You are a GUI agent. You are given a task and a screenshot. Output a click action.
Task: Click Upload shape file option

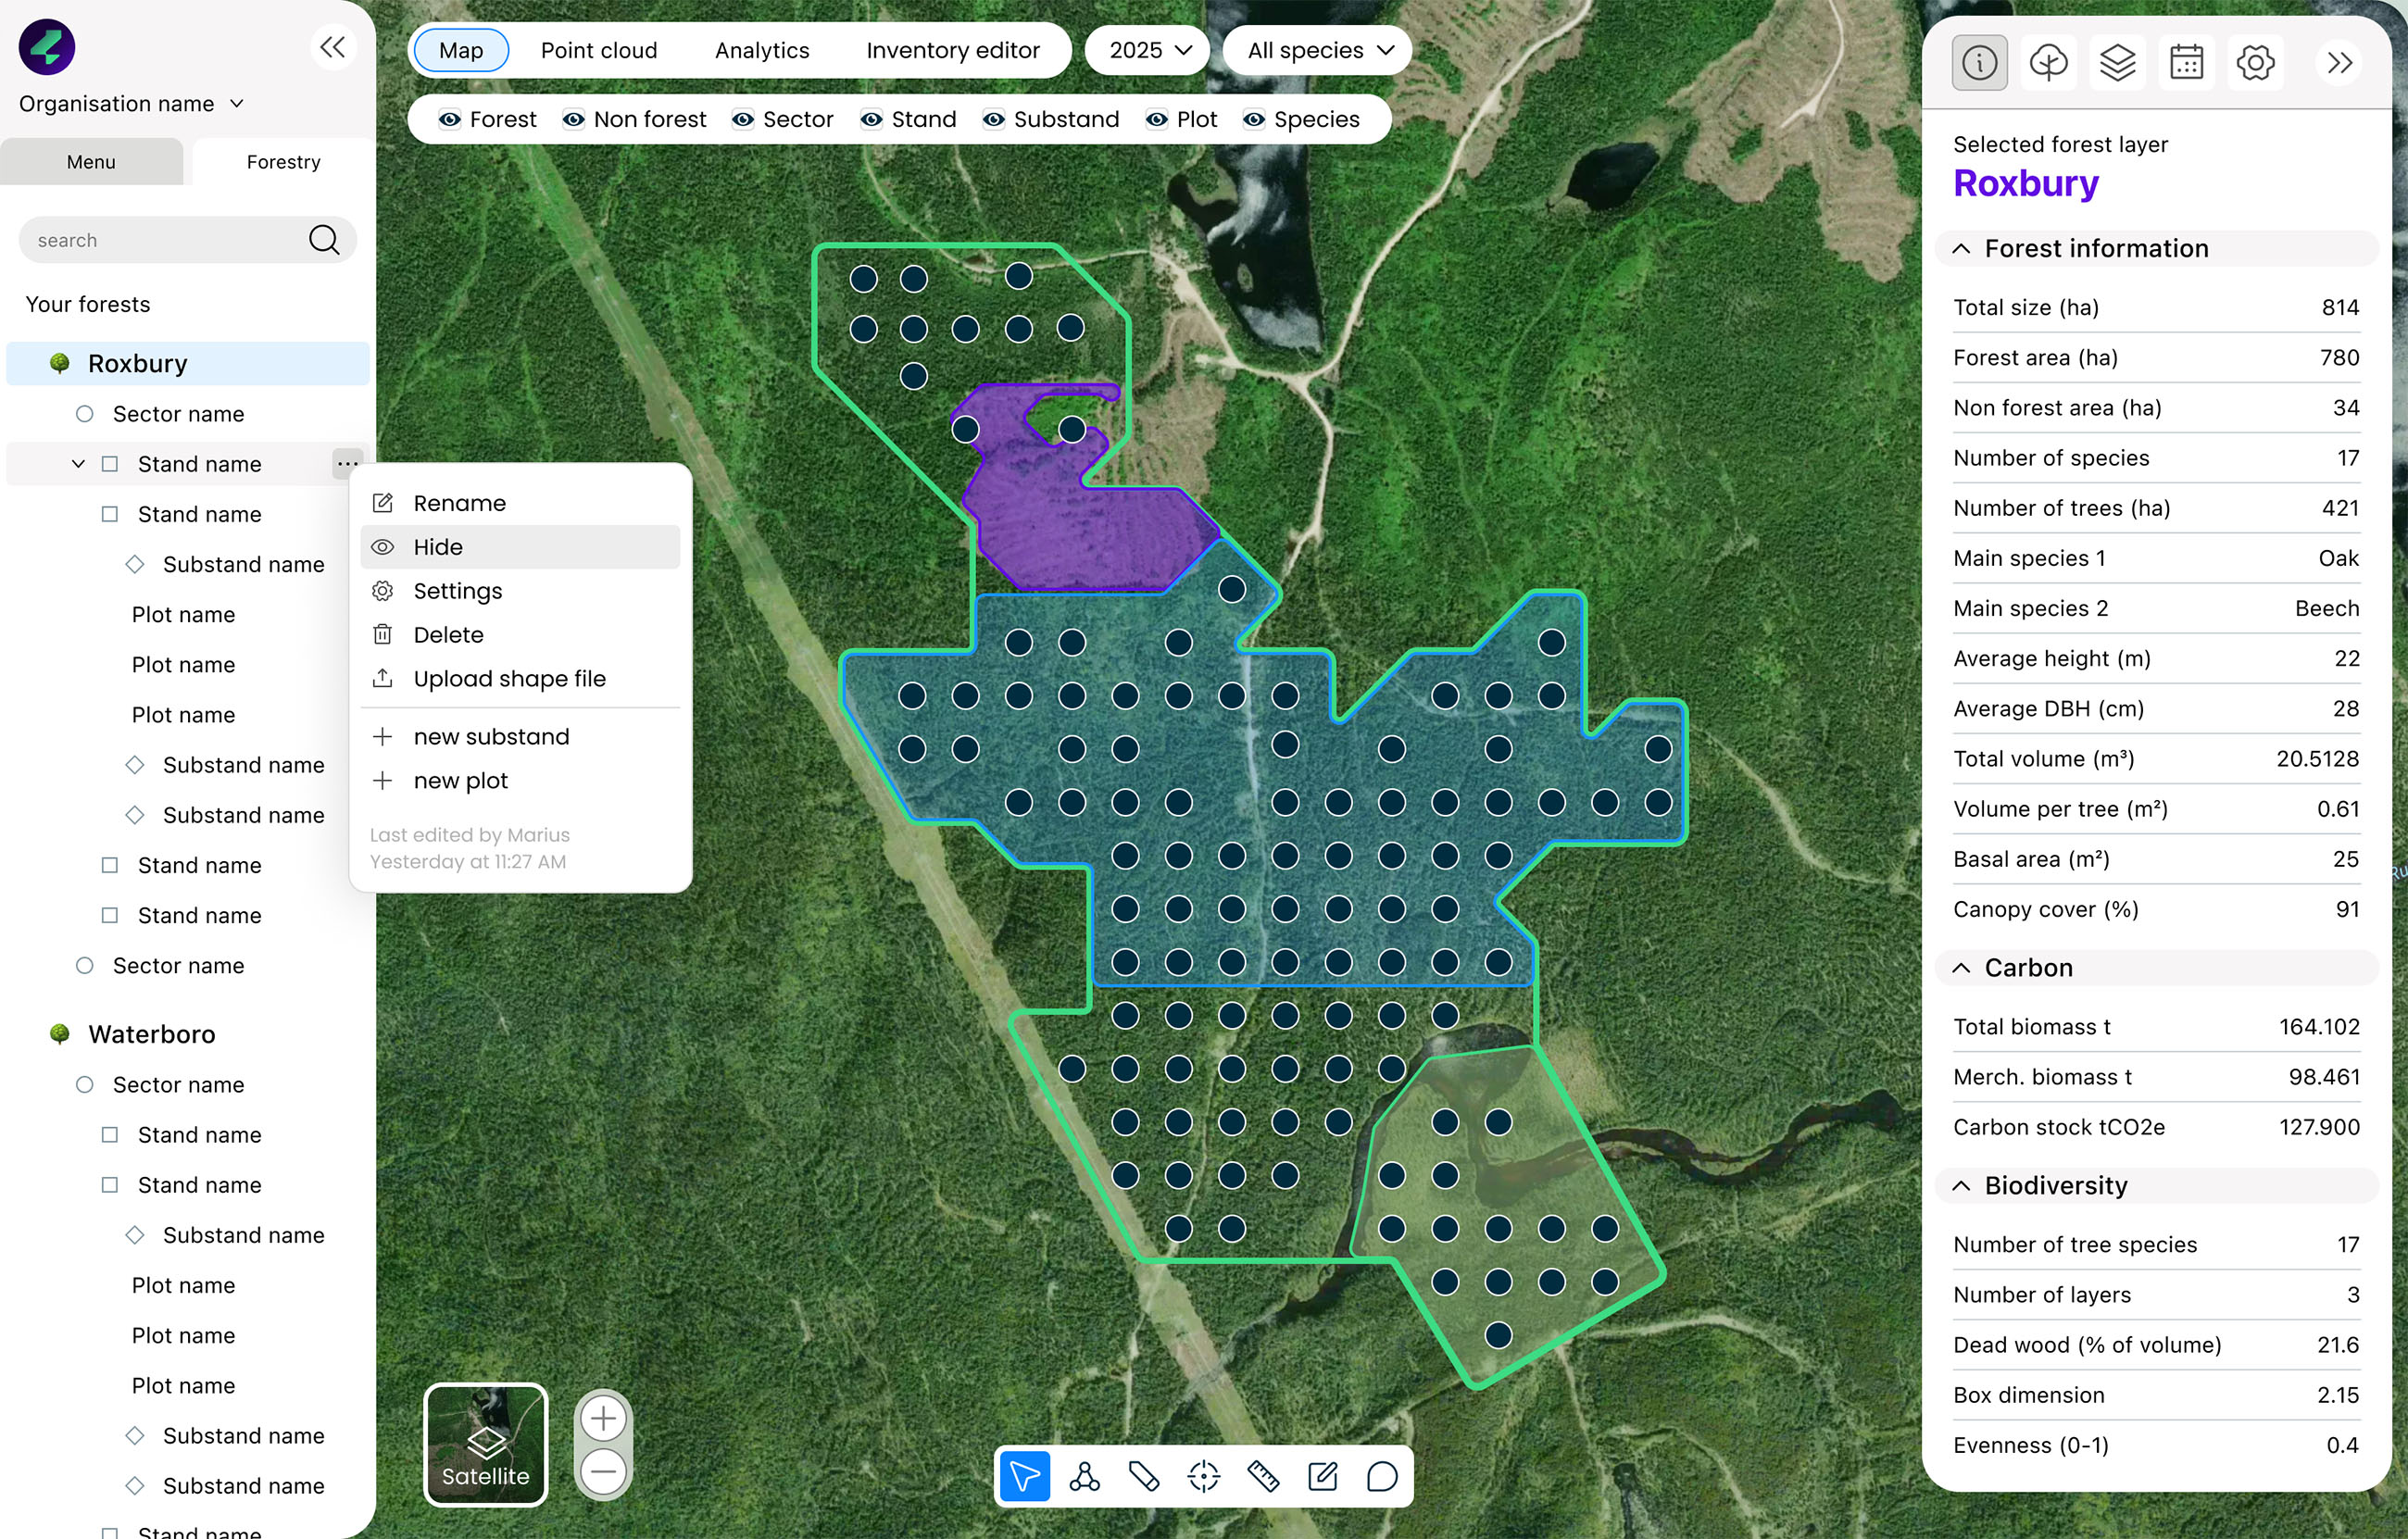(x=508, y=678)
